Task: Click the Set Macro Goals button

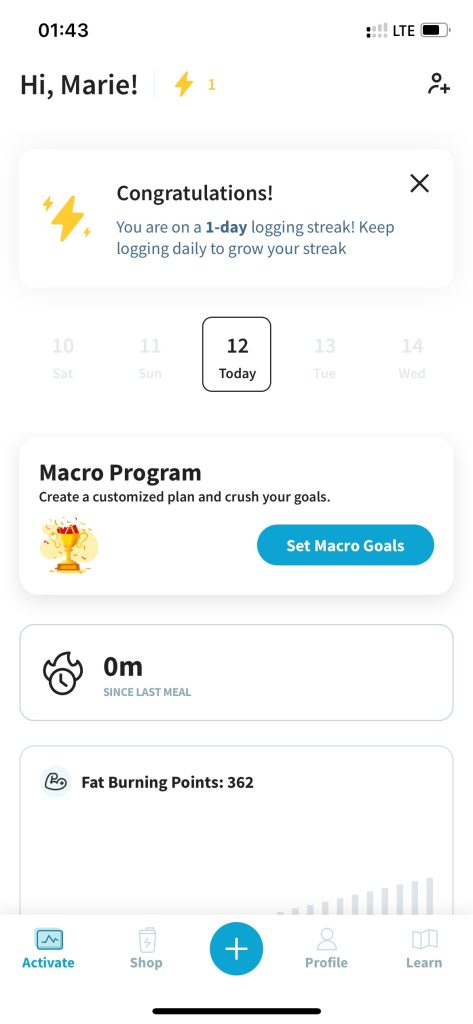Action: click(x=345, y=545)
